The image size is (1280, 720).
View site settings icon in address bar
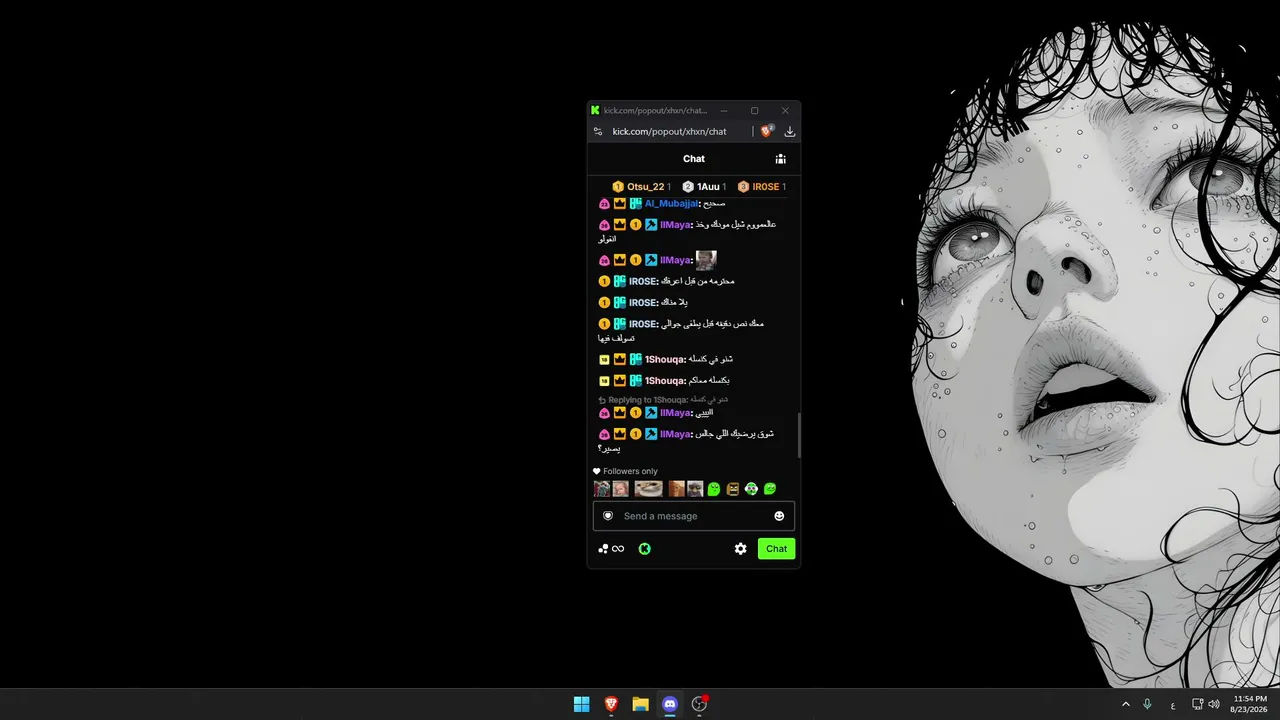(598, 131)
